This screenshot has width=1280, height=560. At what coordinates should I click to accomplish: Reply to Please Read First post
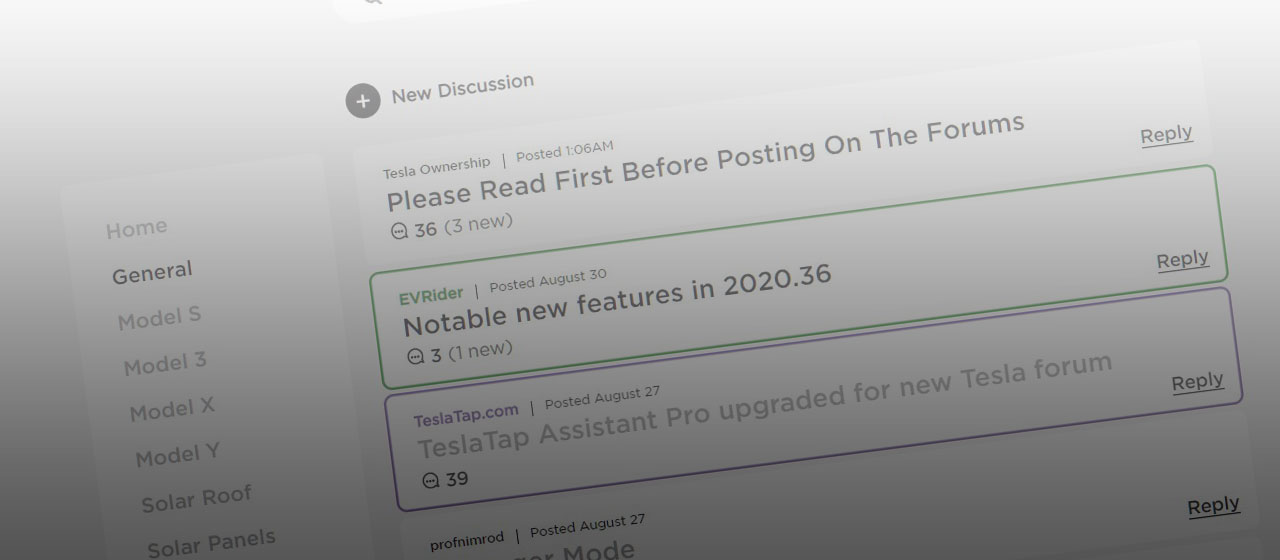click(x=1166, y=135)
